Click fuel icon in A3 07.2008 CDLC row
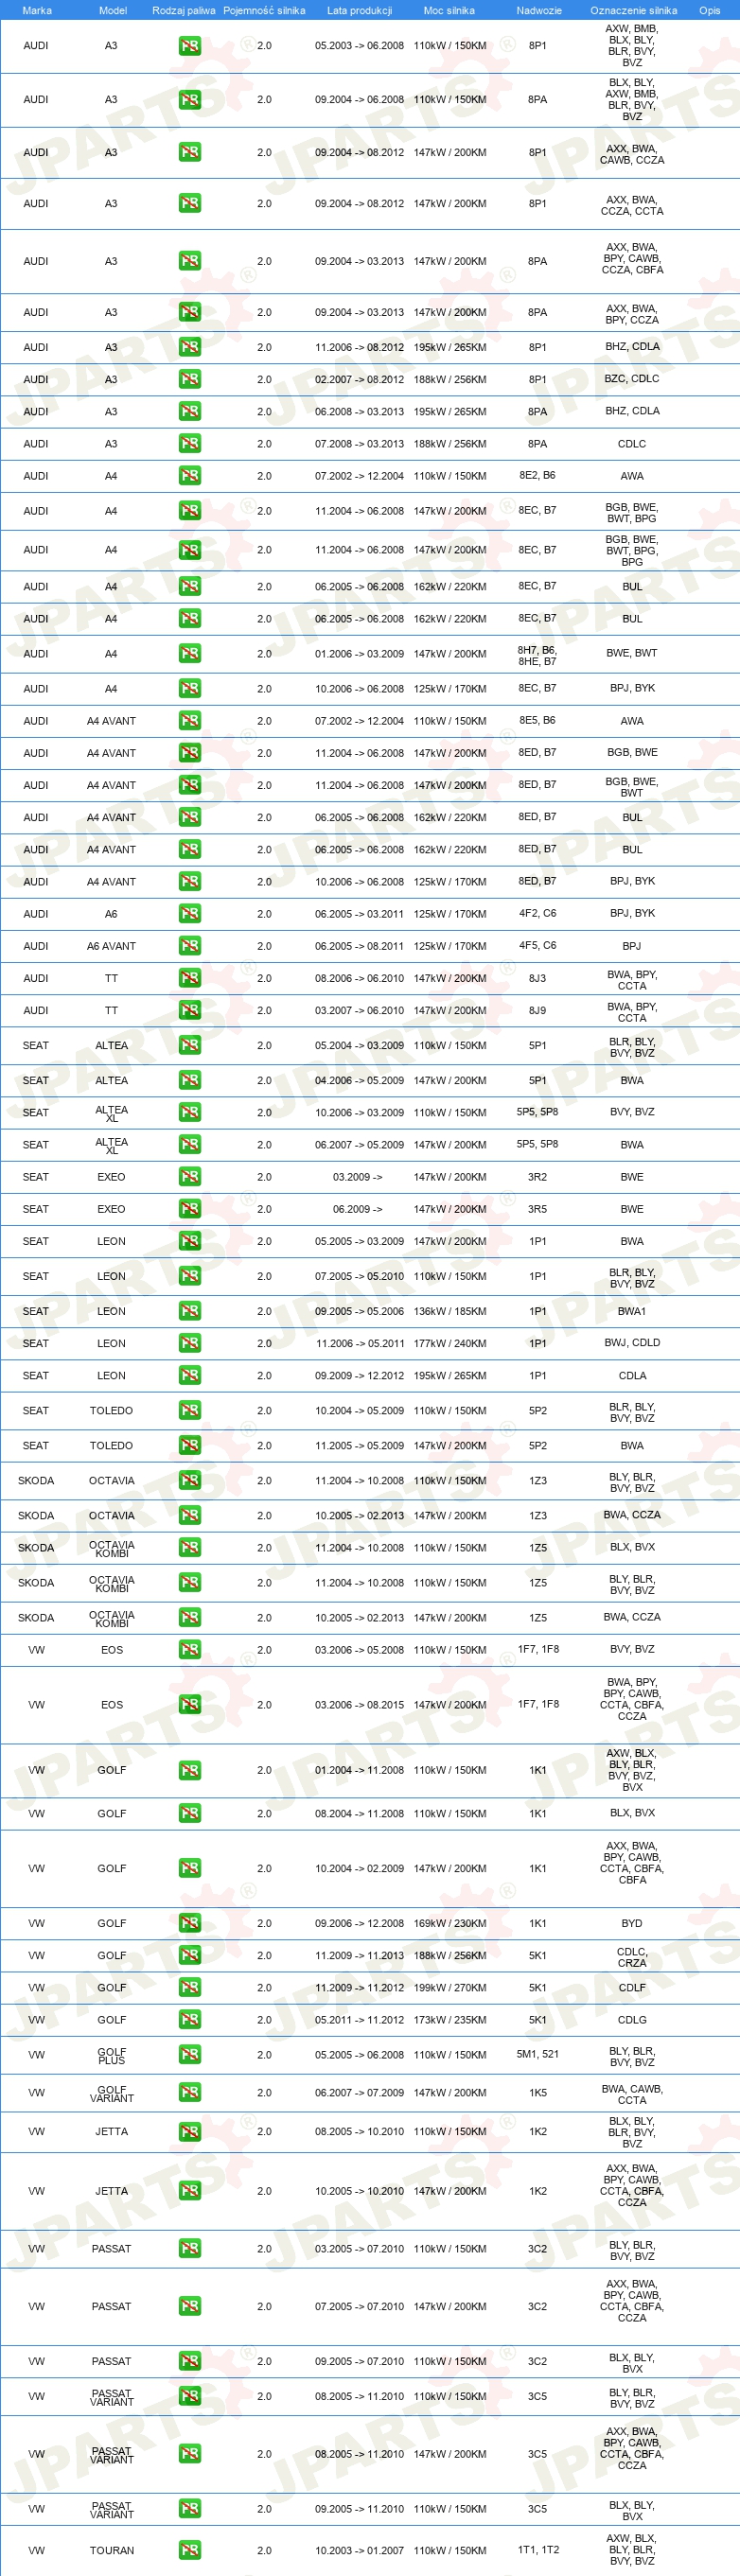Viewport: 740px width, 2576px height. tap(189, 443)
